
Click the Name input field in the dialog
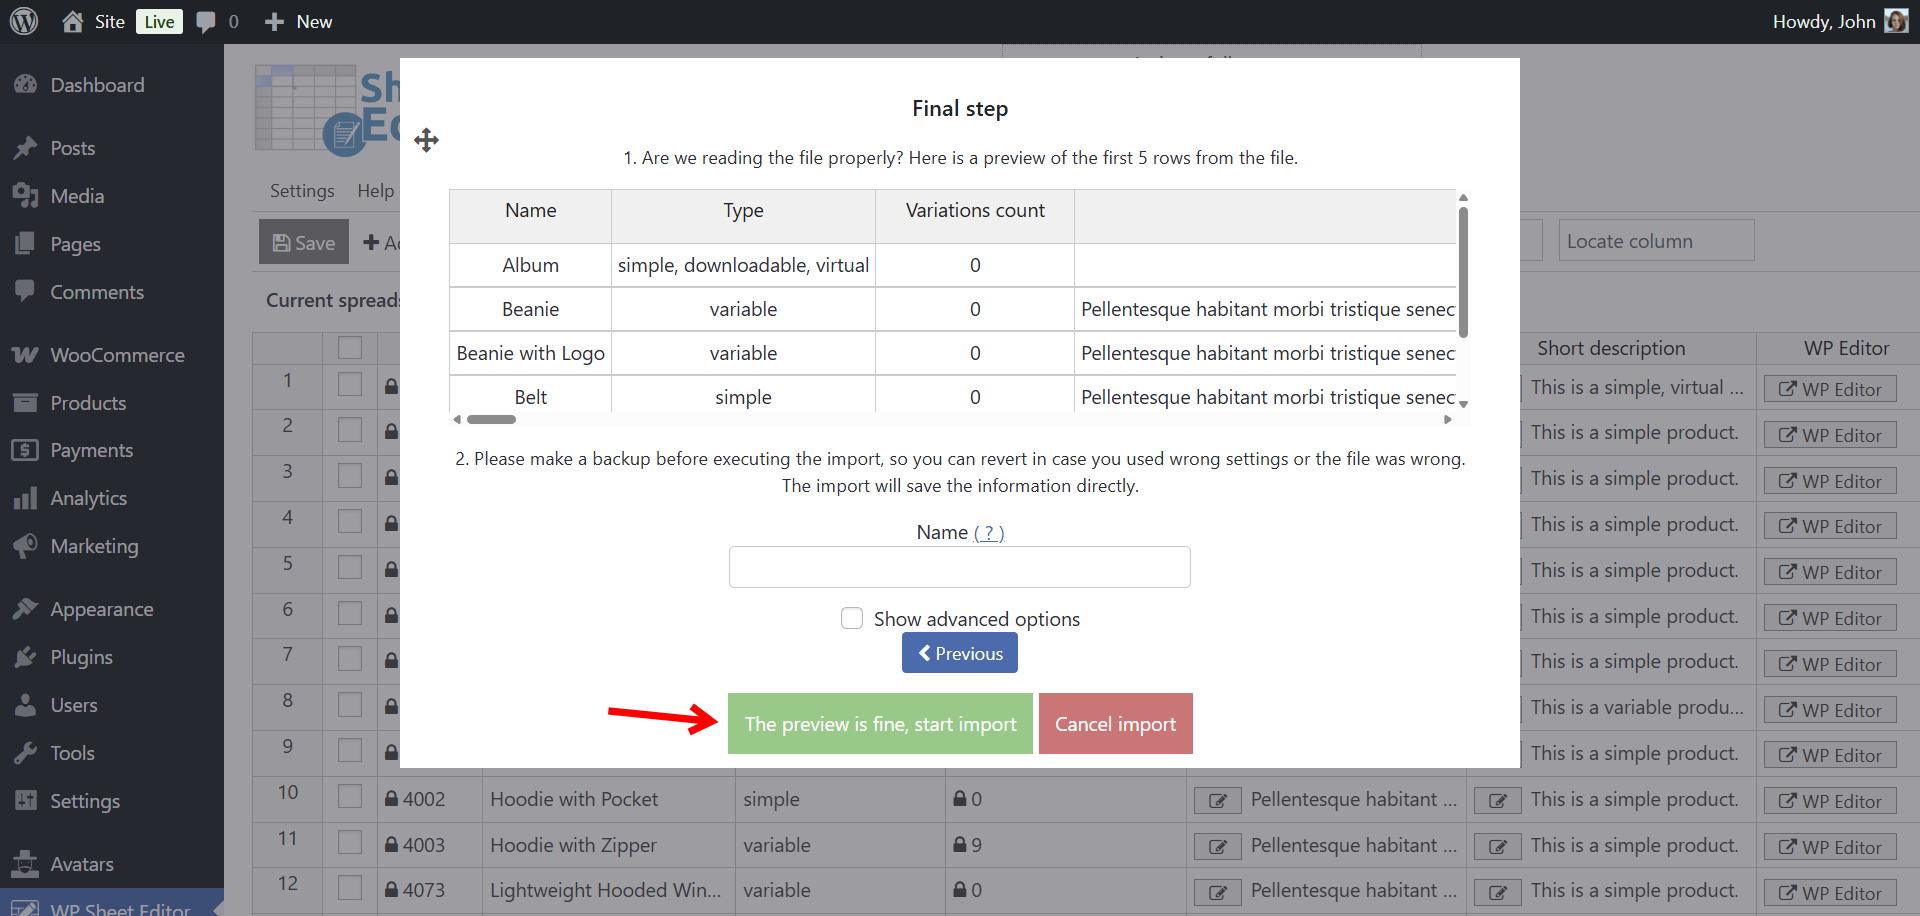[959, 567]
